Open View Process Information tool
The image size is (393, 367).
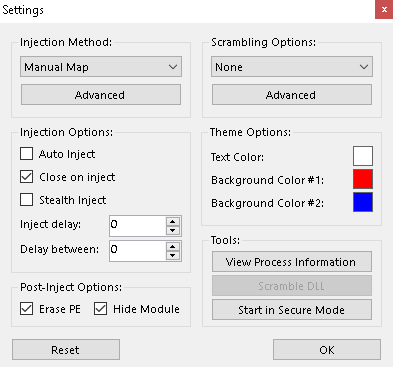(x=292, y=262)
